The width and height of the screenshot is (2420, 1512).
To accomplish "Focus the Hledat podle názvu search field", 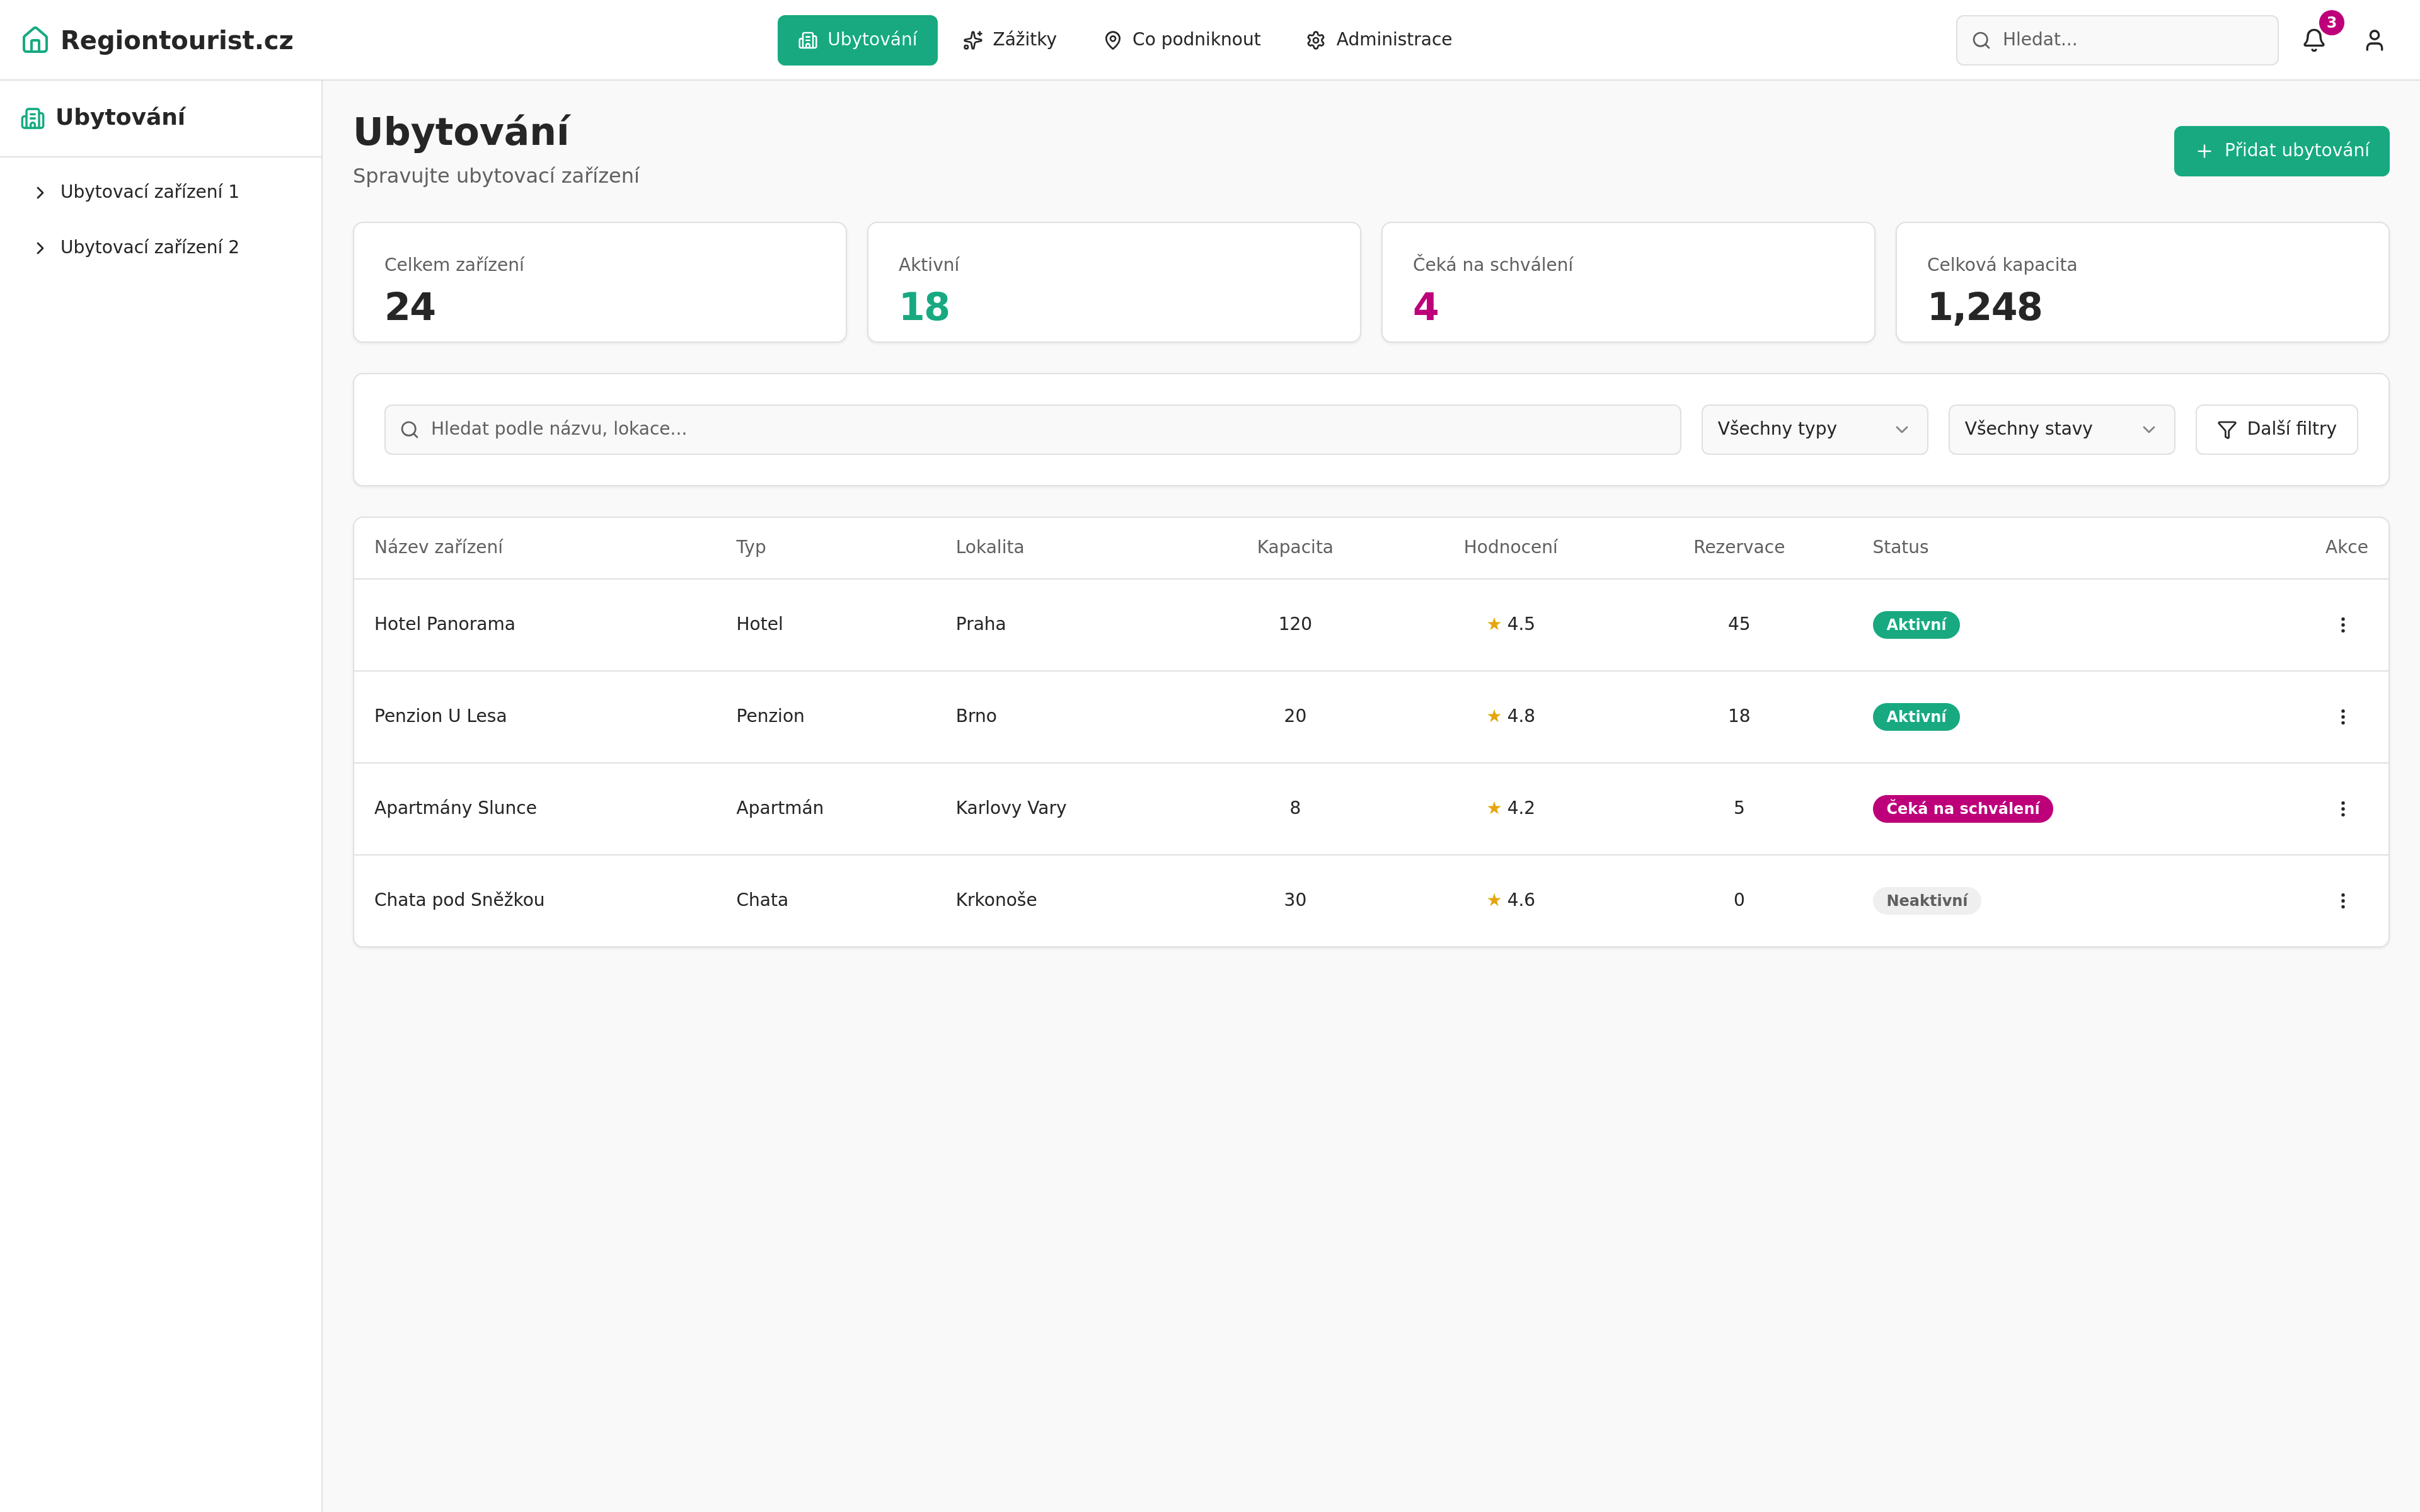I will coord(1032,429).
